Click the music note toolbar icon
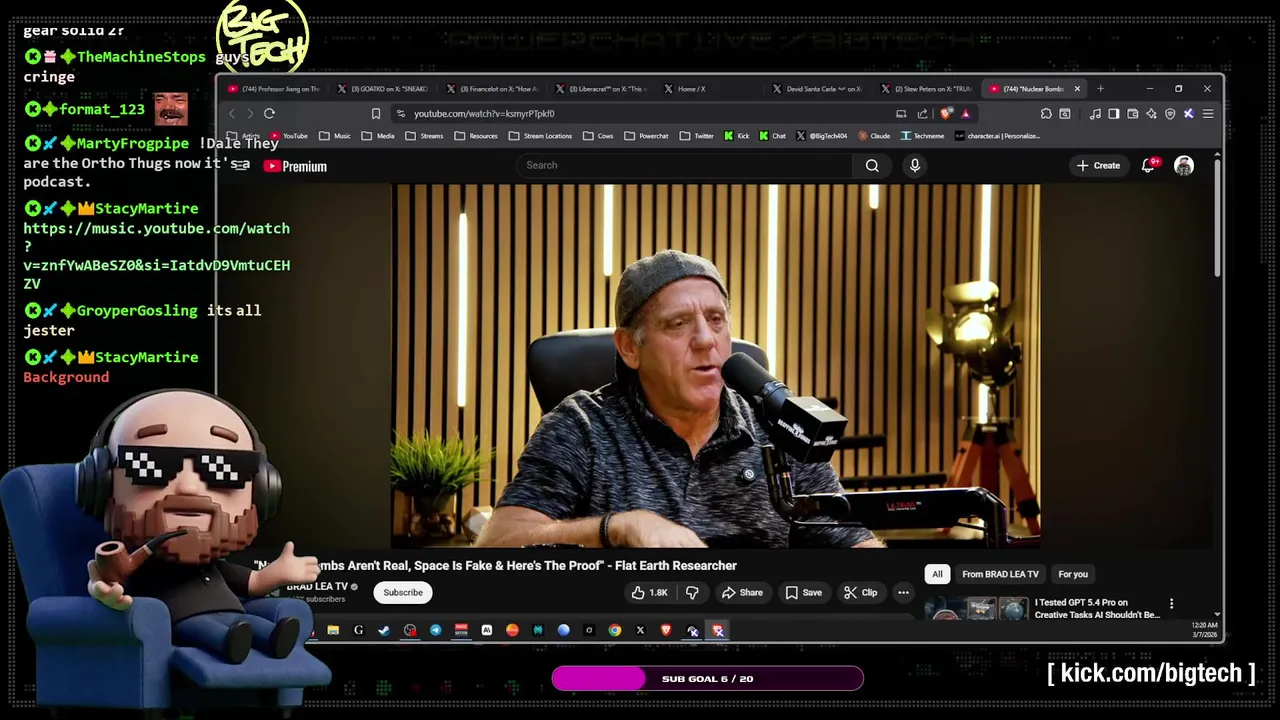 [1095, 113]
